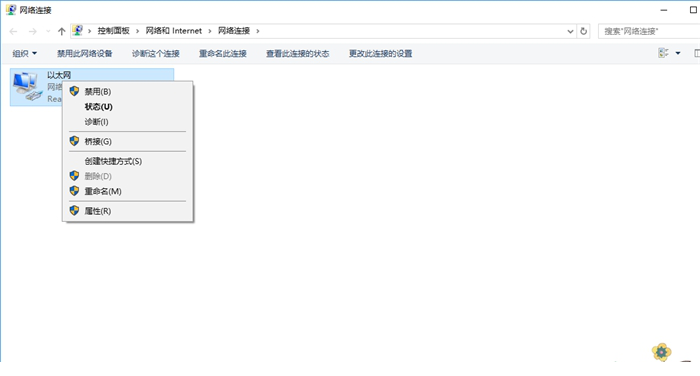This screenshot has width=700, height=376.
Task: Click the 搜索"网络连接" search box
Action: (x=649, y=31)
